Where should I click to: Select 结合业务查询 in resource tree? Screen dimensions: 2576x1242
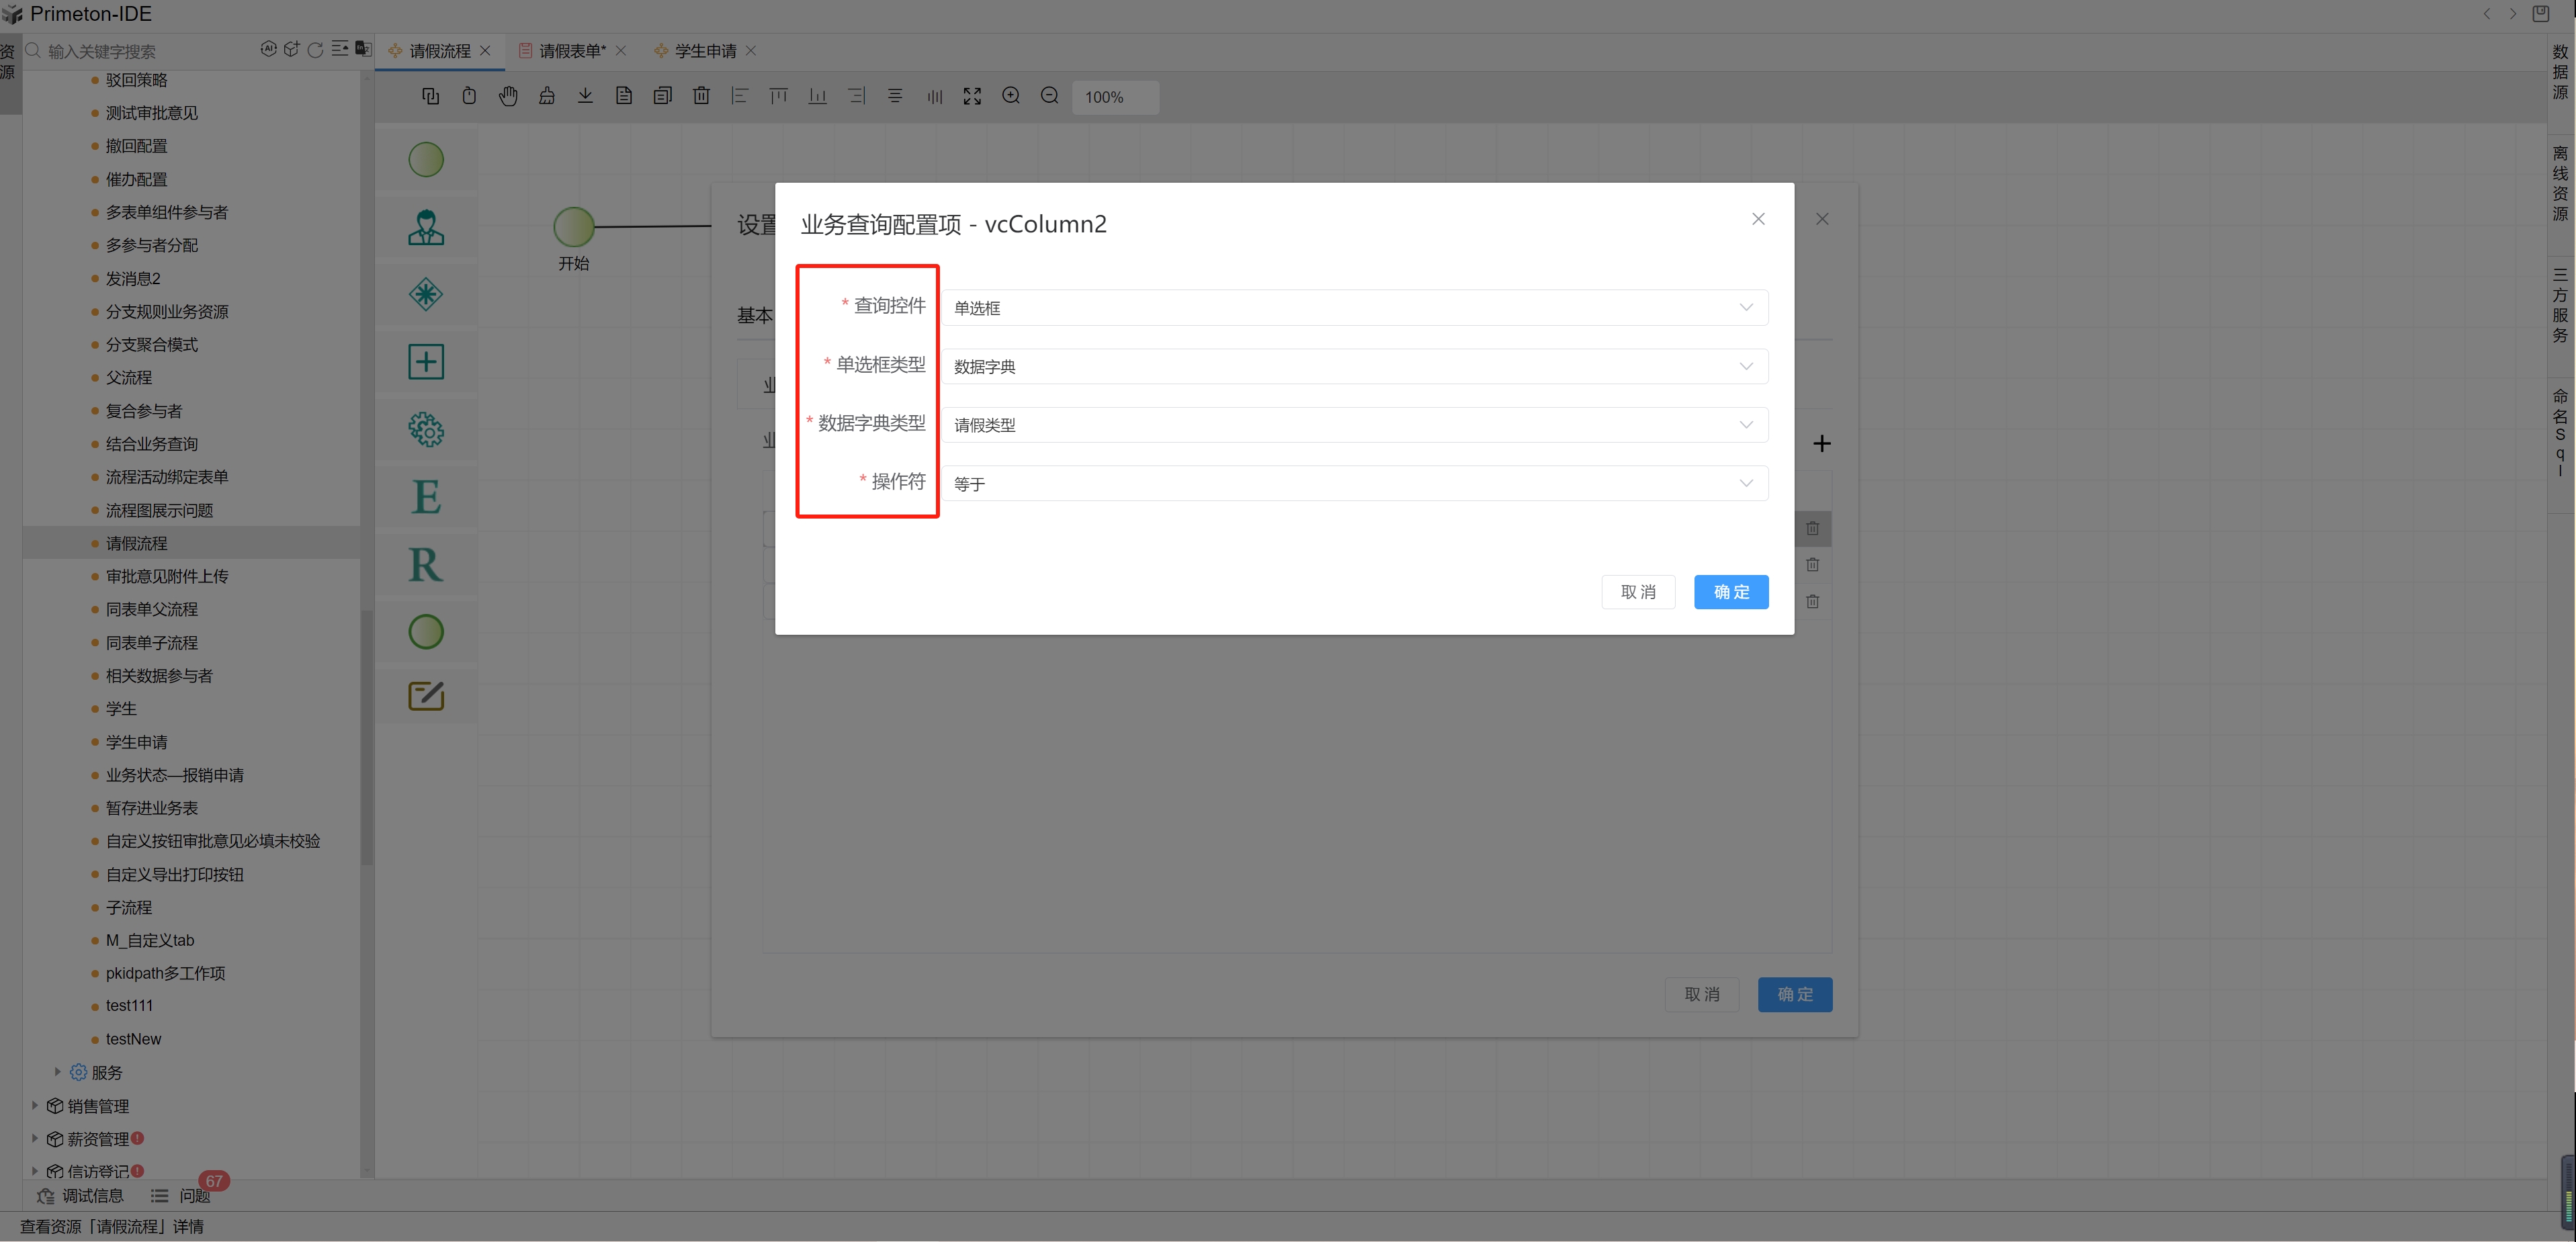152,444
